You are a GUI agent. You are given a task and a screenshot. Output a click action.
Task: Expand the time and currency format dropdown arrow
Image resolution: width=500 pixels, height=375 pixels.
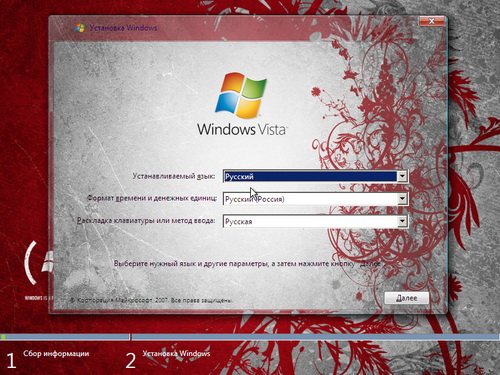coord(402,199)
